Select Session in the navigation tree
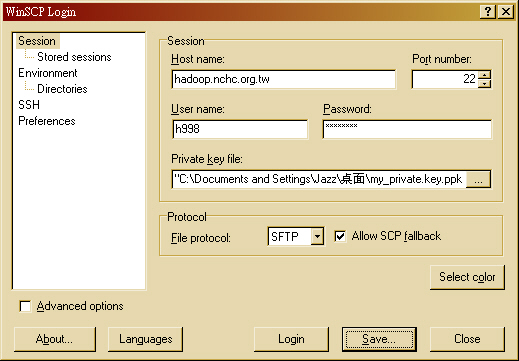Image resolution: width=519 pixels, height=361 pixels. (37, 41)
